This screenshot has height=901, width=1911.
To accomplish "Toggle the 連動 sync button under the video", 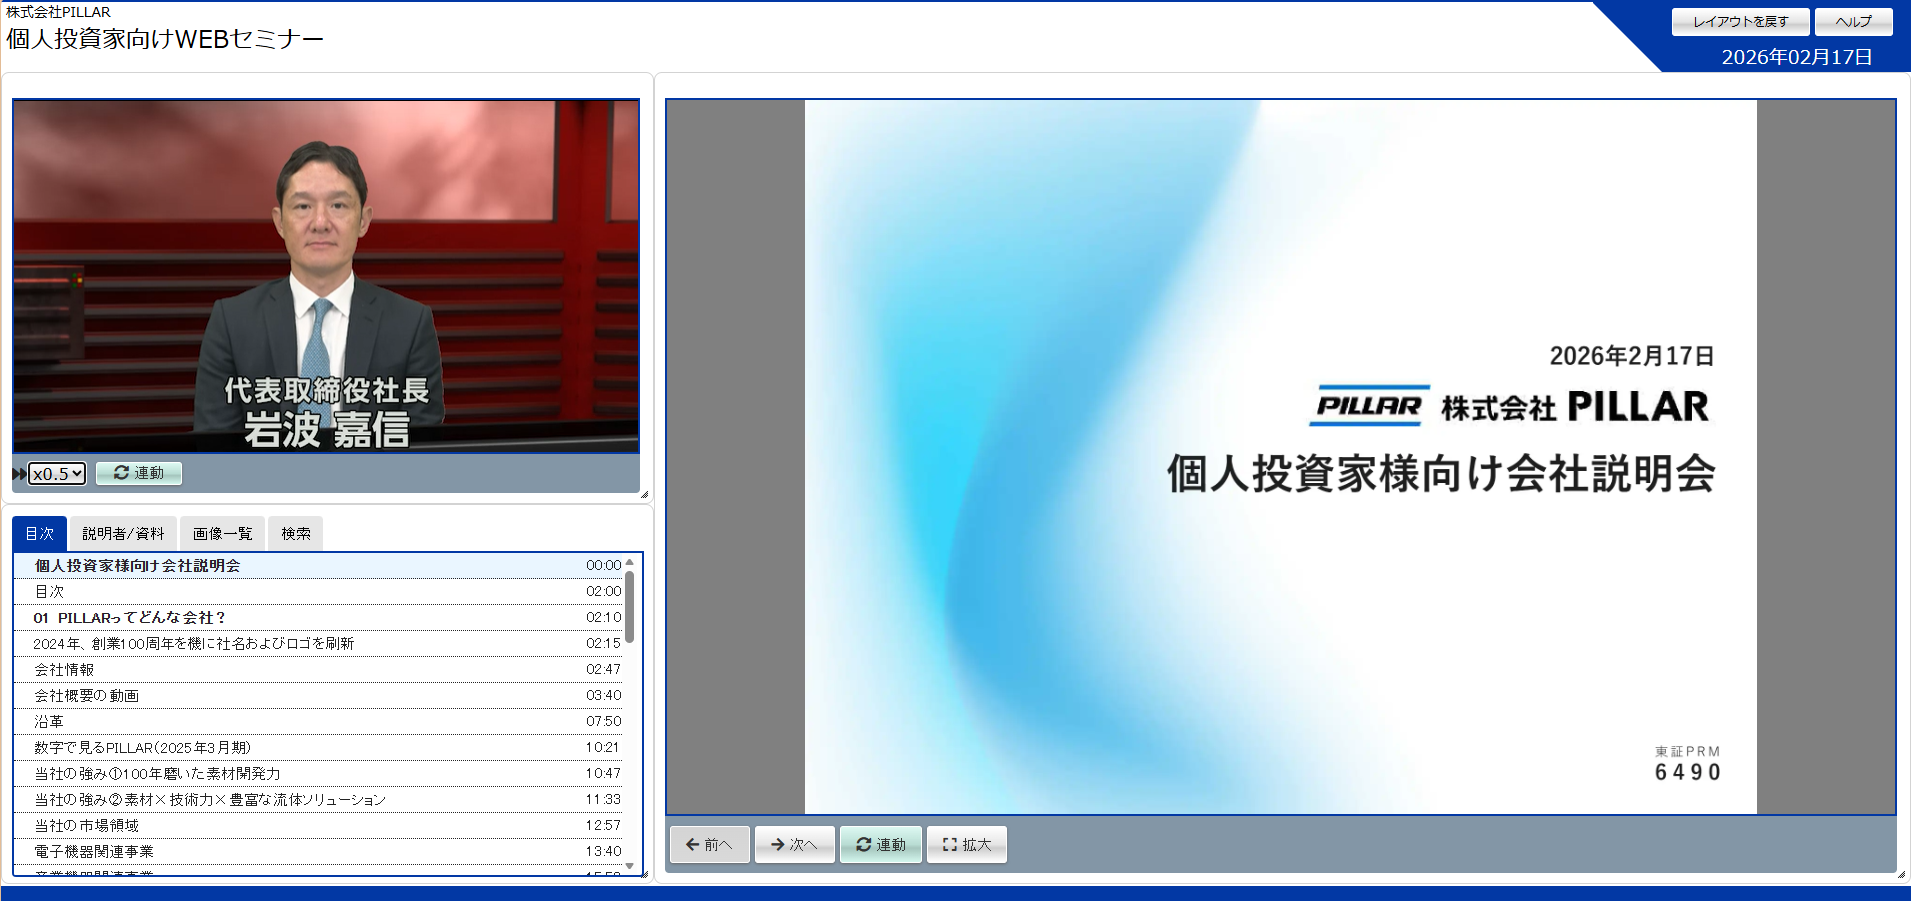I will (139, 473).
